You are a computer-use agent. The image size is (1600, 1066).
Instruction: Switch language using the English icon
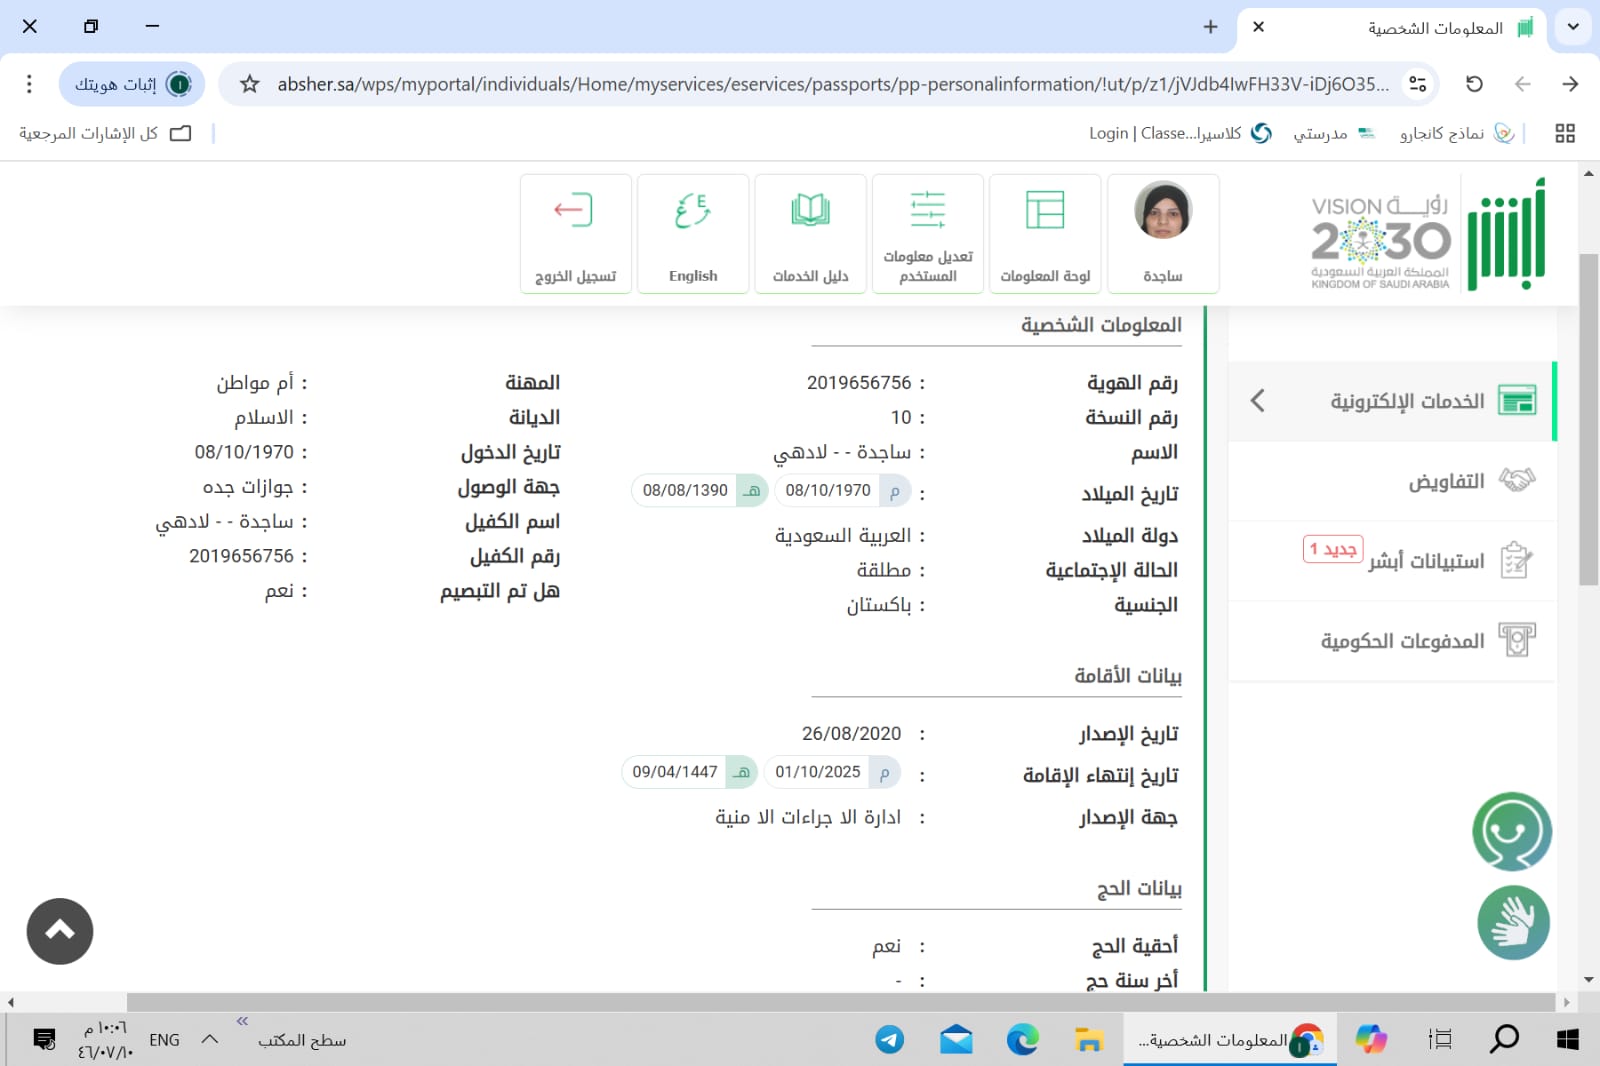coord(692,212)
